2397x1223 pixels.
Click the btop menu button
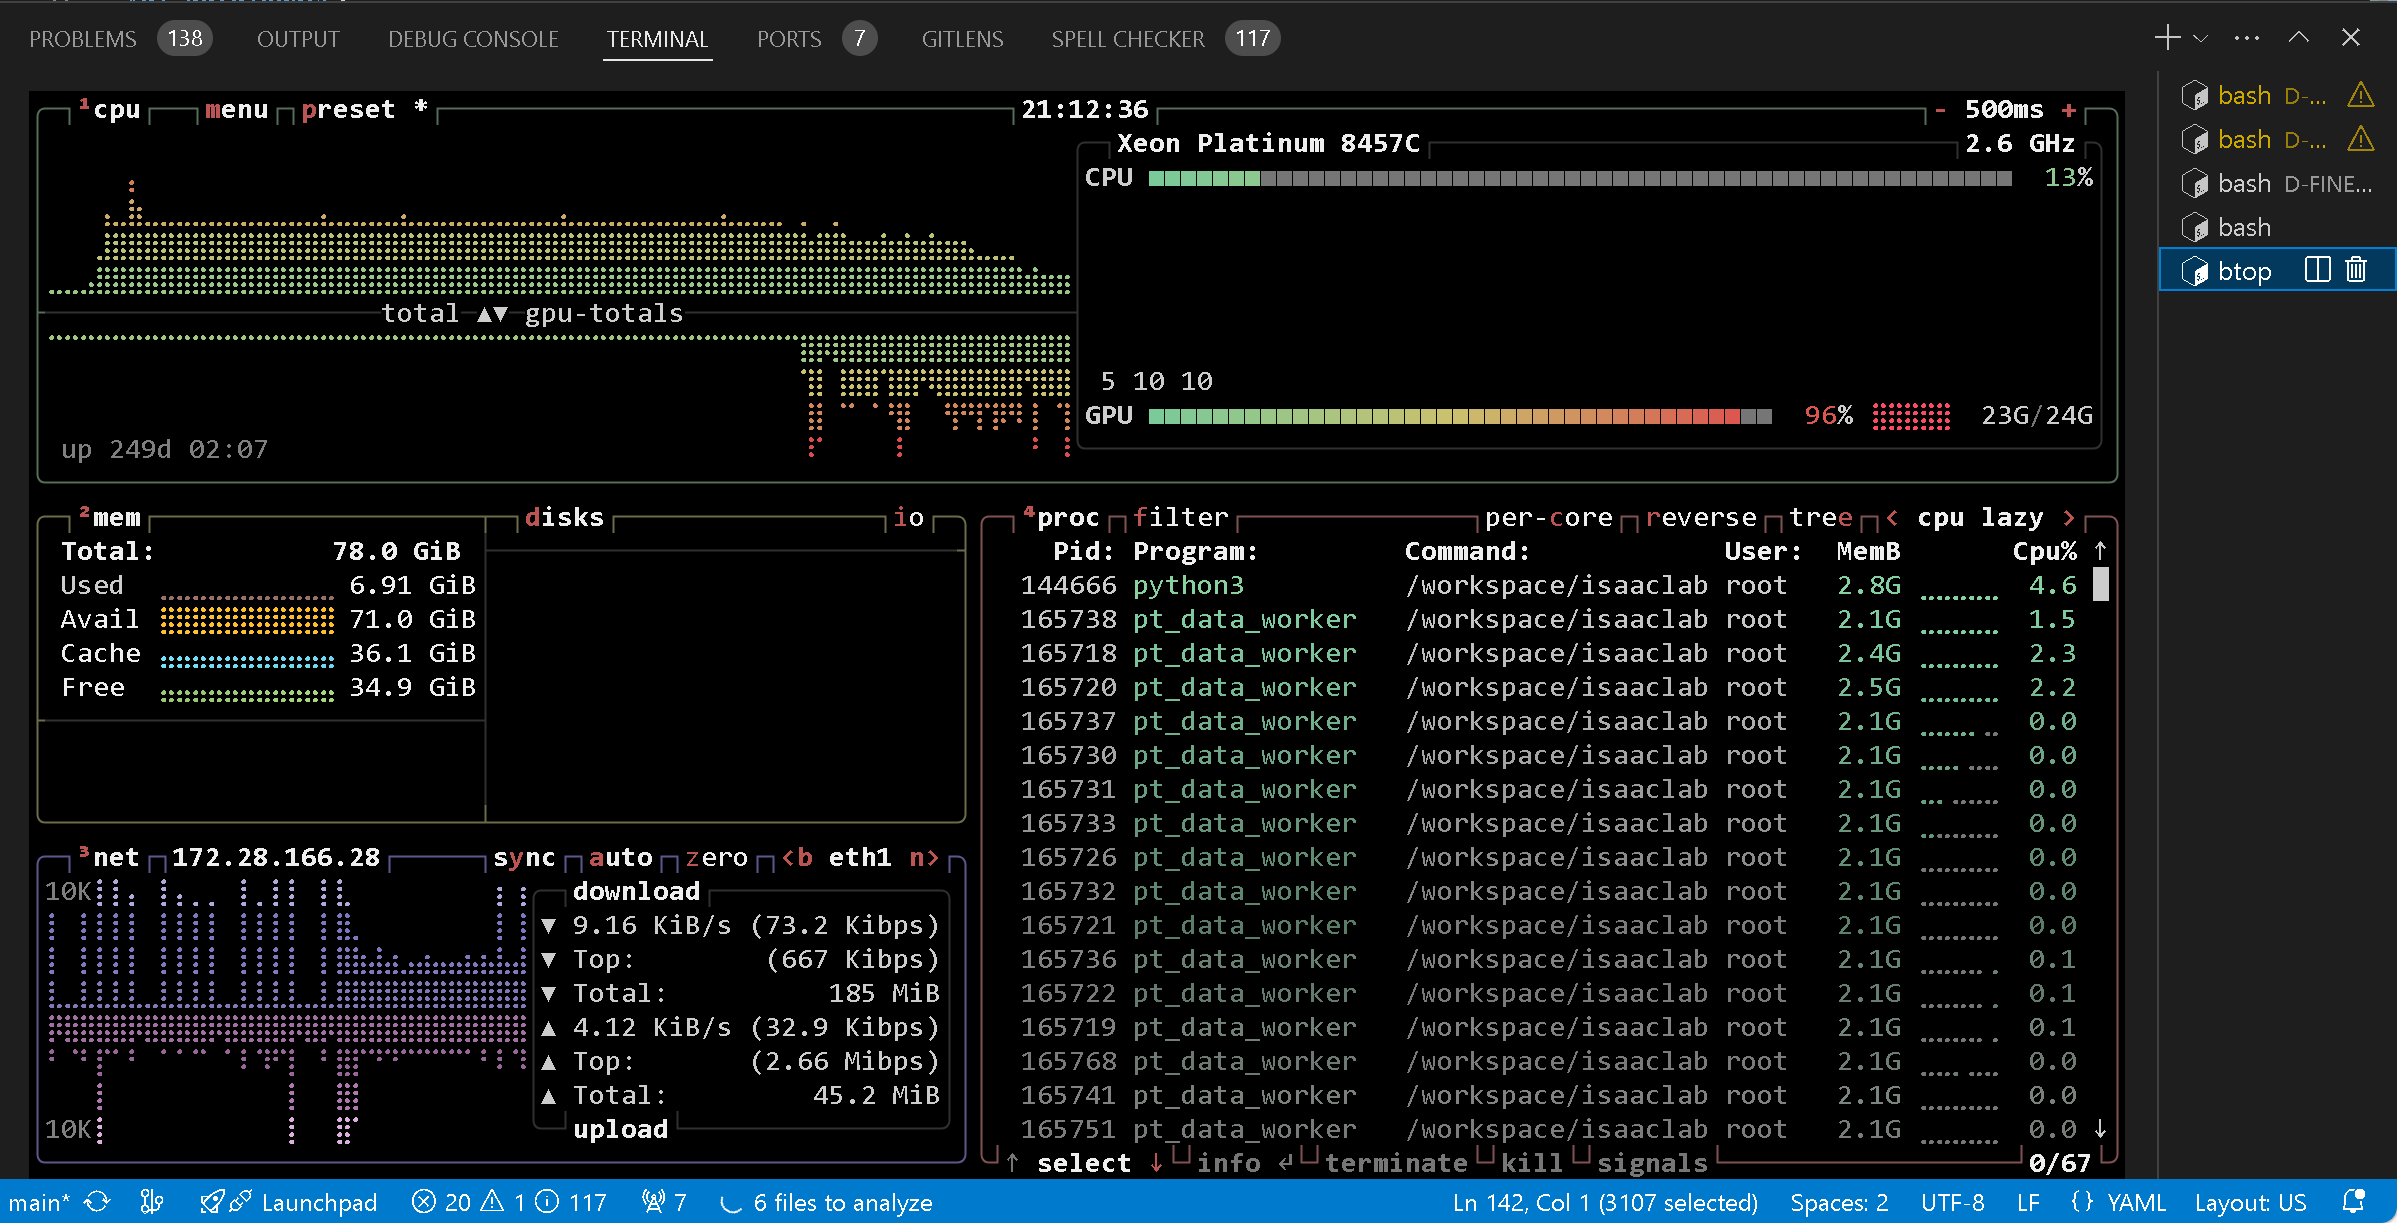click(237, 109)
